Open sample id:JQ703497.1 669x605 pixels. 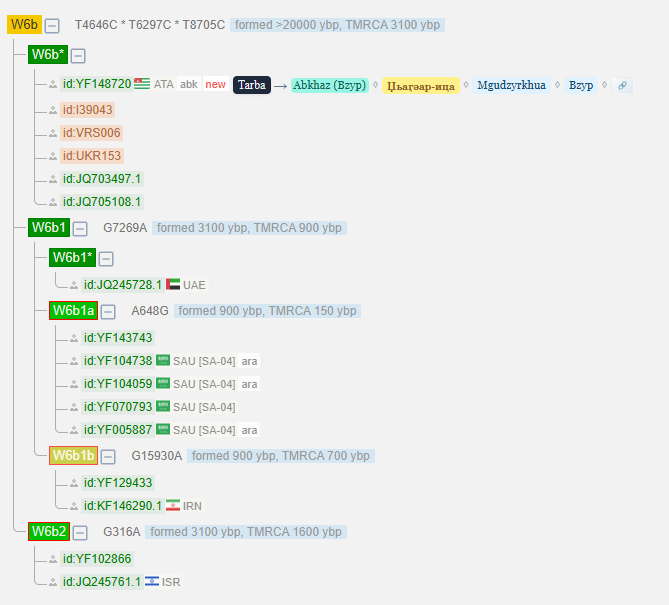[102, 179]
